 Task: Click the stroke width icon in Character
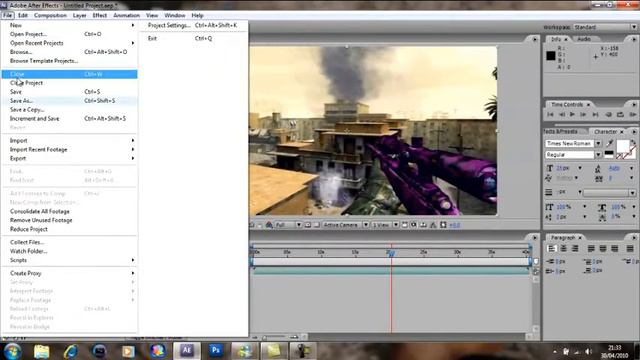pos(549,192)
